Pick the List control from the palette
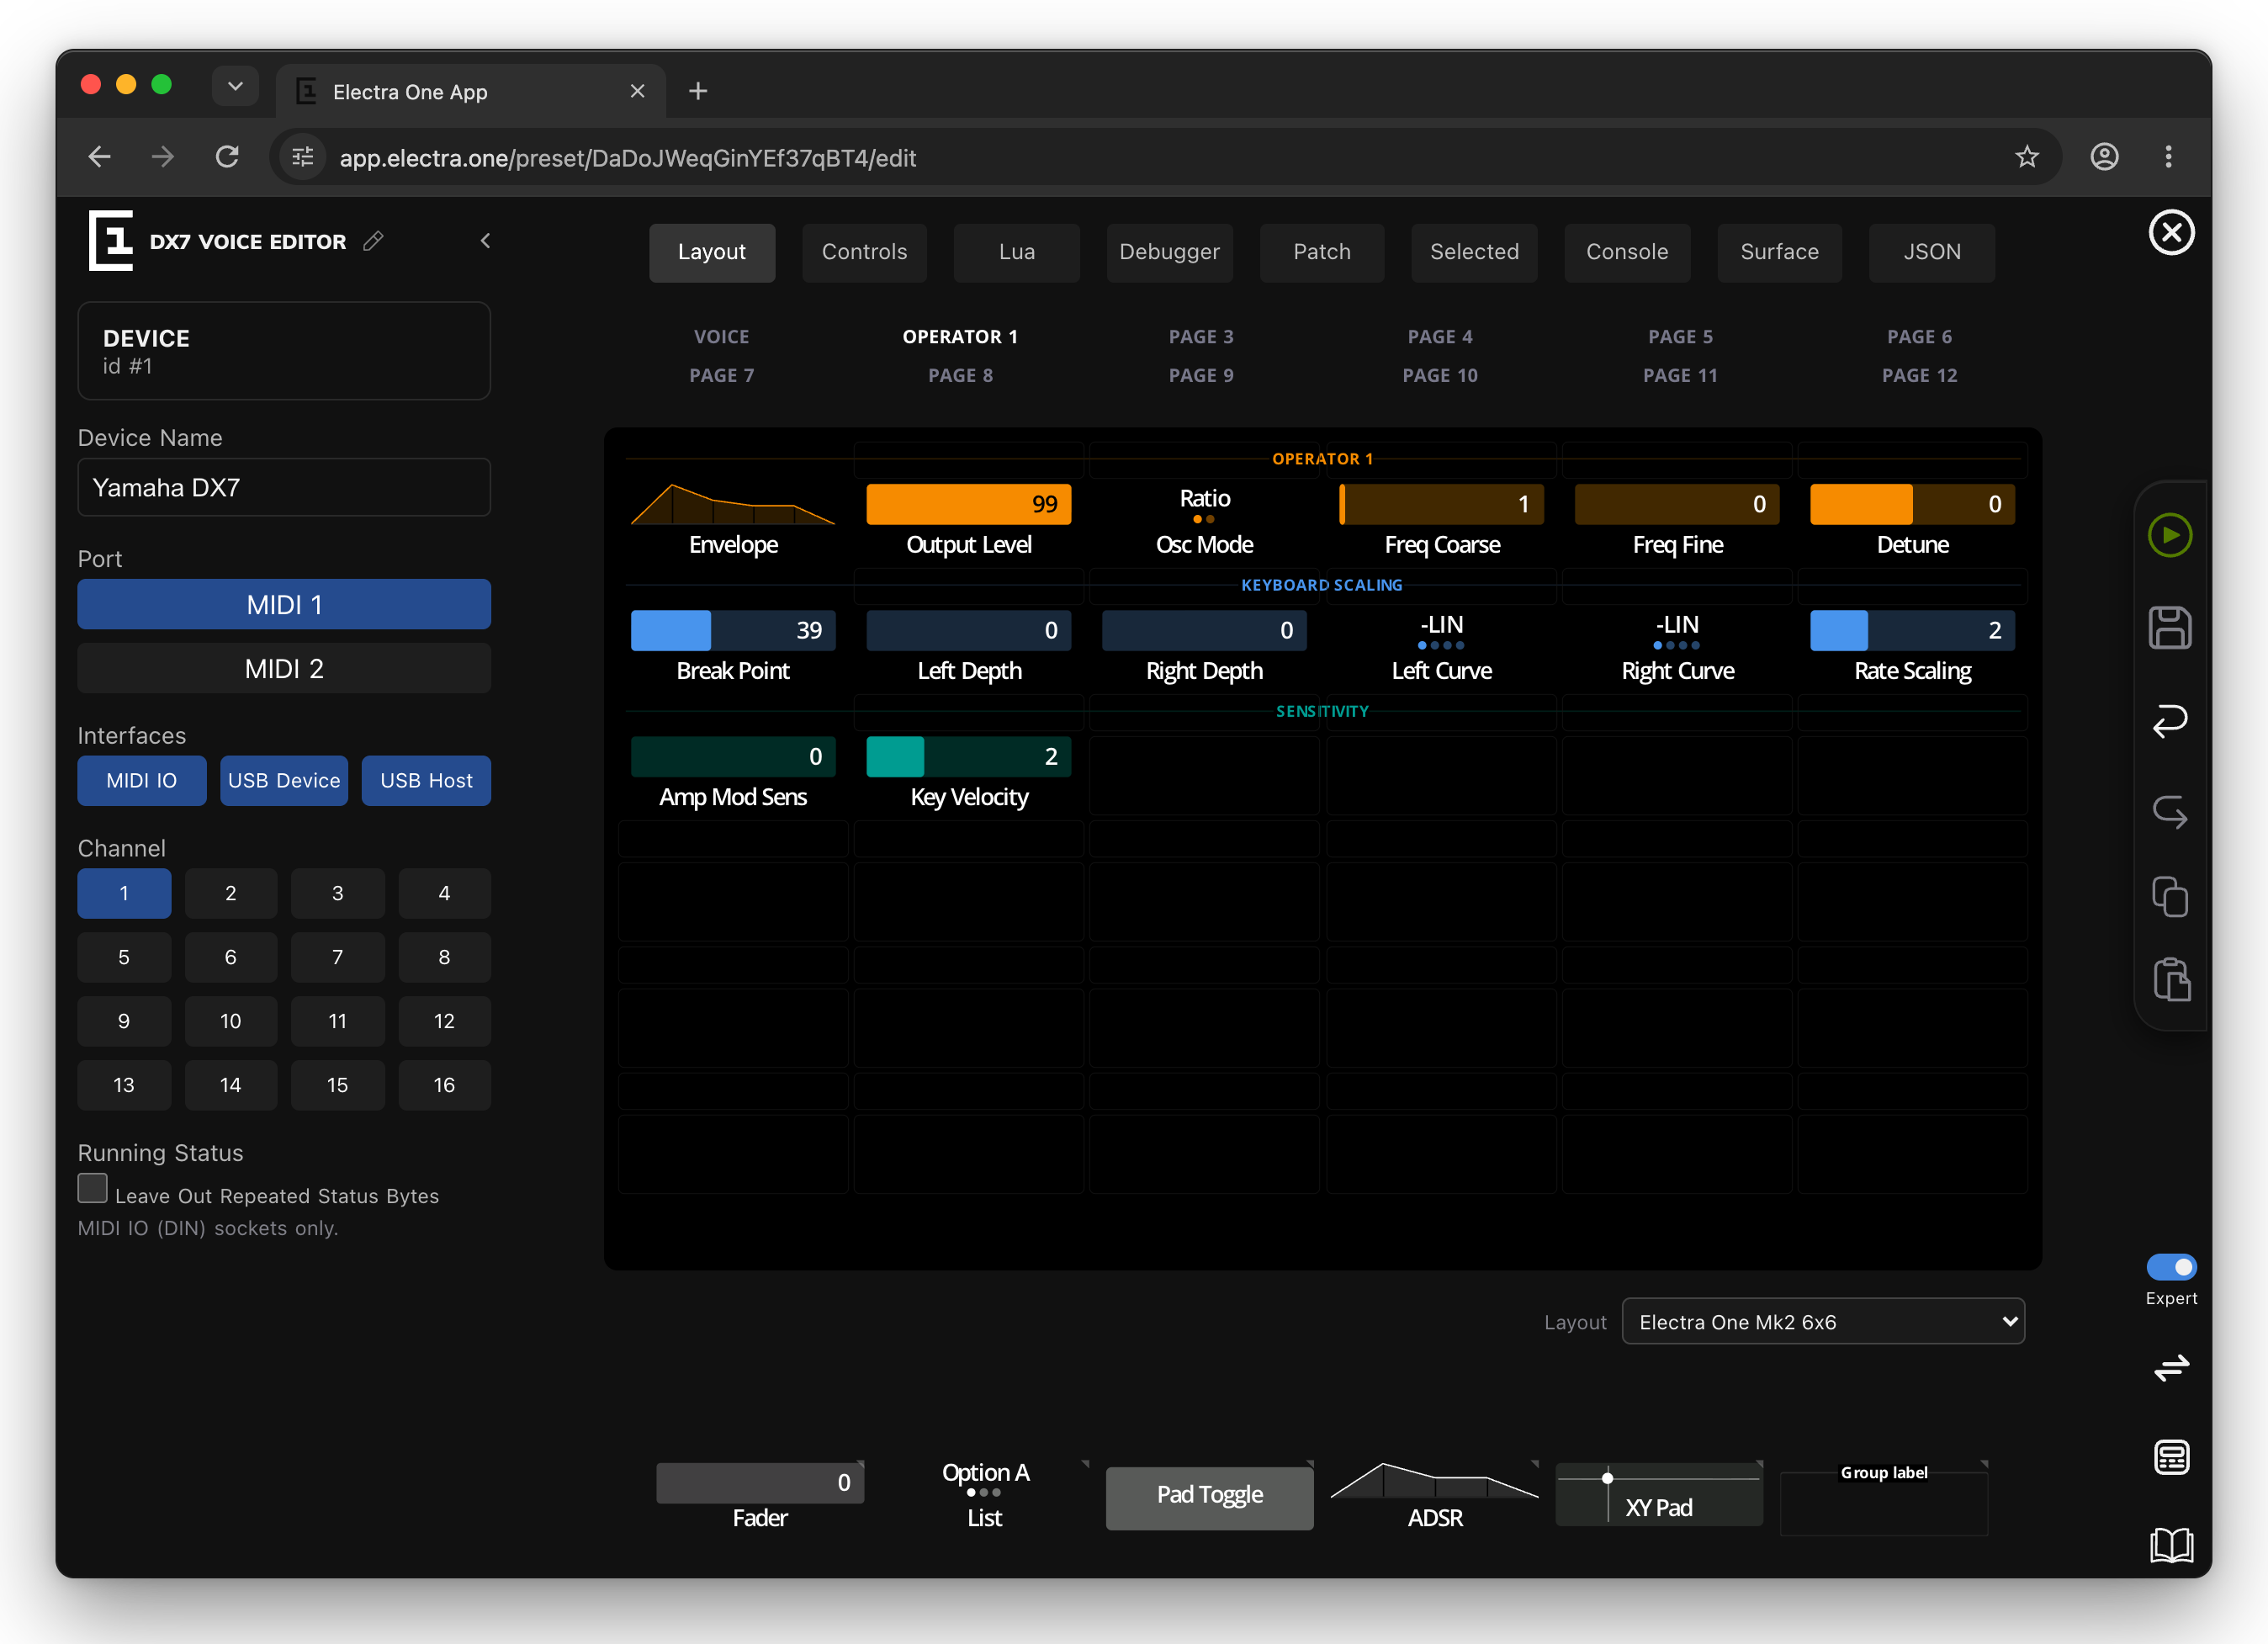 pos(984,1495)
